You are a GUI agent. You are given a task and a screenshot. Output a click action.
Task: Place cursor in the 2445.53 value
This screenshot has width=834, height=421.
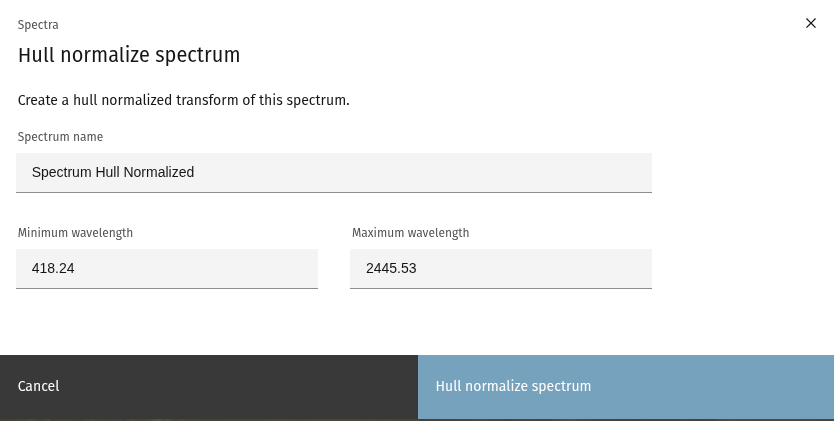point(389,268)
